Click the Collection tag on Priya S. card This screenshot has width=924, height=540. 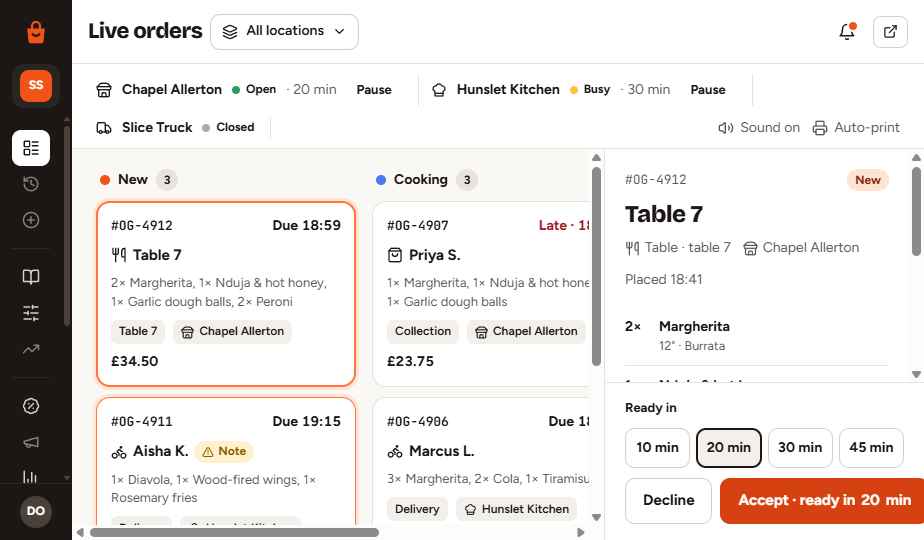pyautogui.click(x=423, y=331)
